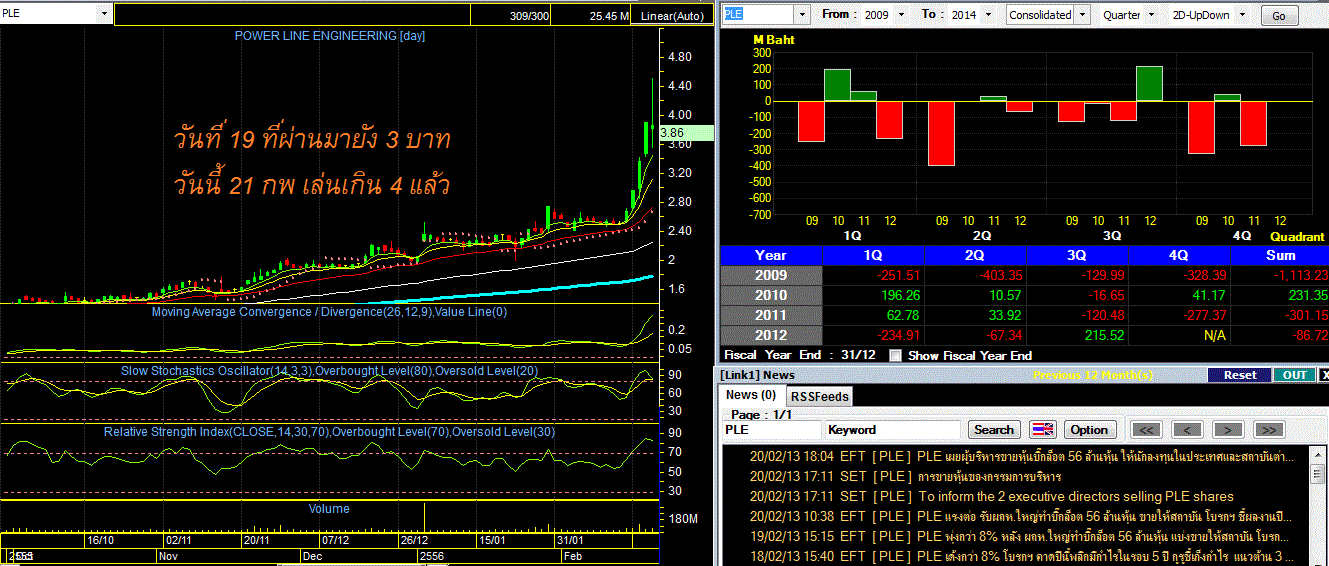Click the Linear(Auto) scale label
1329x566 pixels.
pyautogui.click(x=672, y=16)
